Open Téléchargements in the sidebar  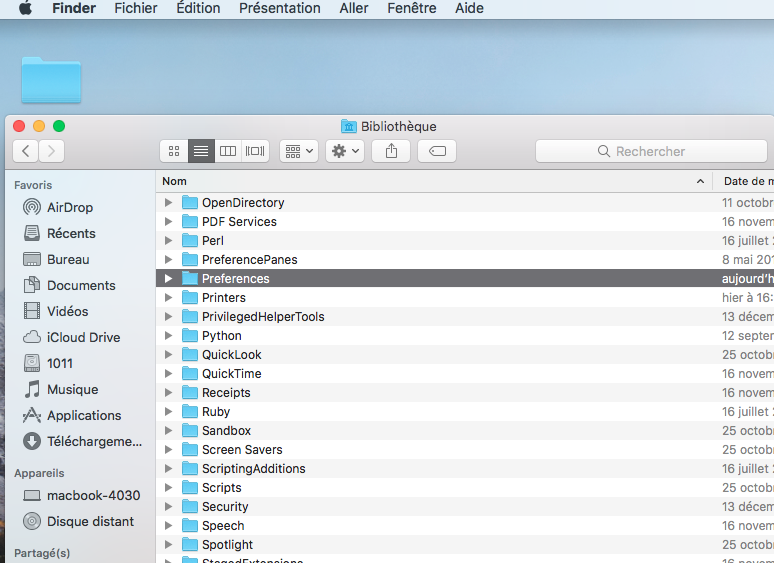(82, 441)
